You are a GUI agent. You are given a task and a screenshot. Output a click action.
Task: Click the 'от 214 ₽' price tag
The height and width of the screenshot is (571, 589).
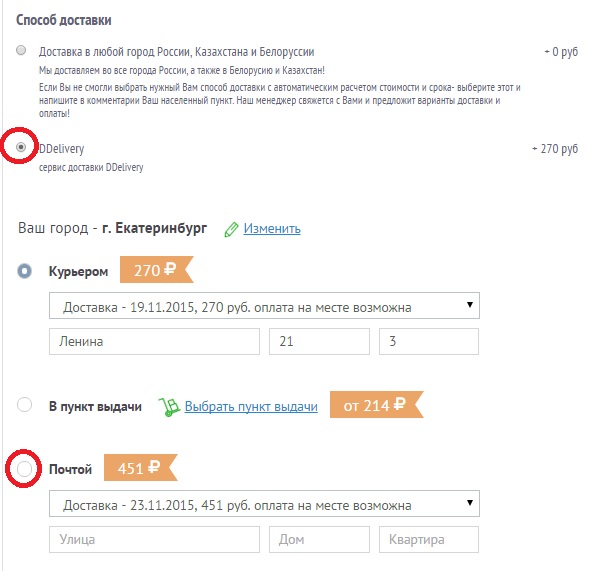(x=376, y=405)
